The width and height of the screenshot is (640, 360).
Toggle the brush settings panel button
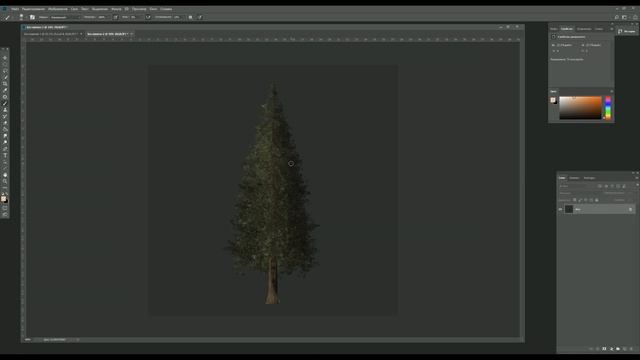[x=32, y=17]
